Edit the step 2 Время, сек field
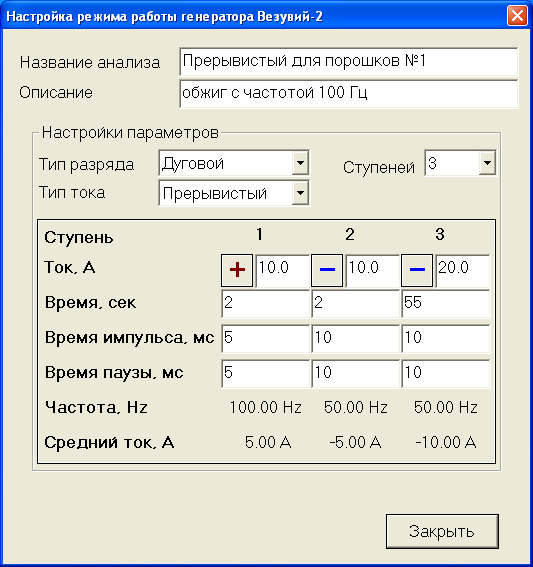 coord(355,303)
